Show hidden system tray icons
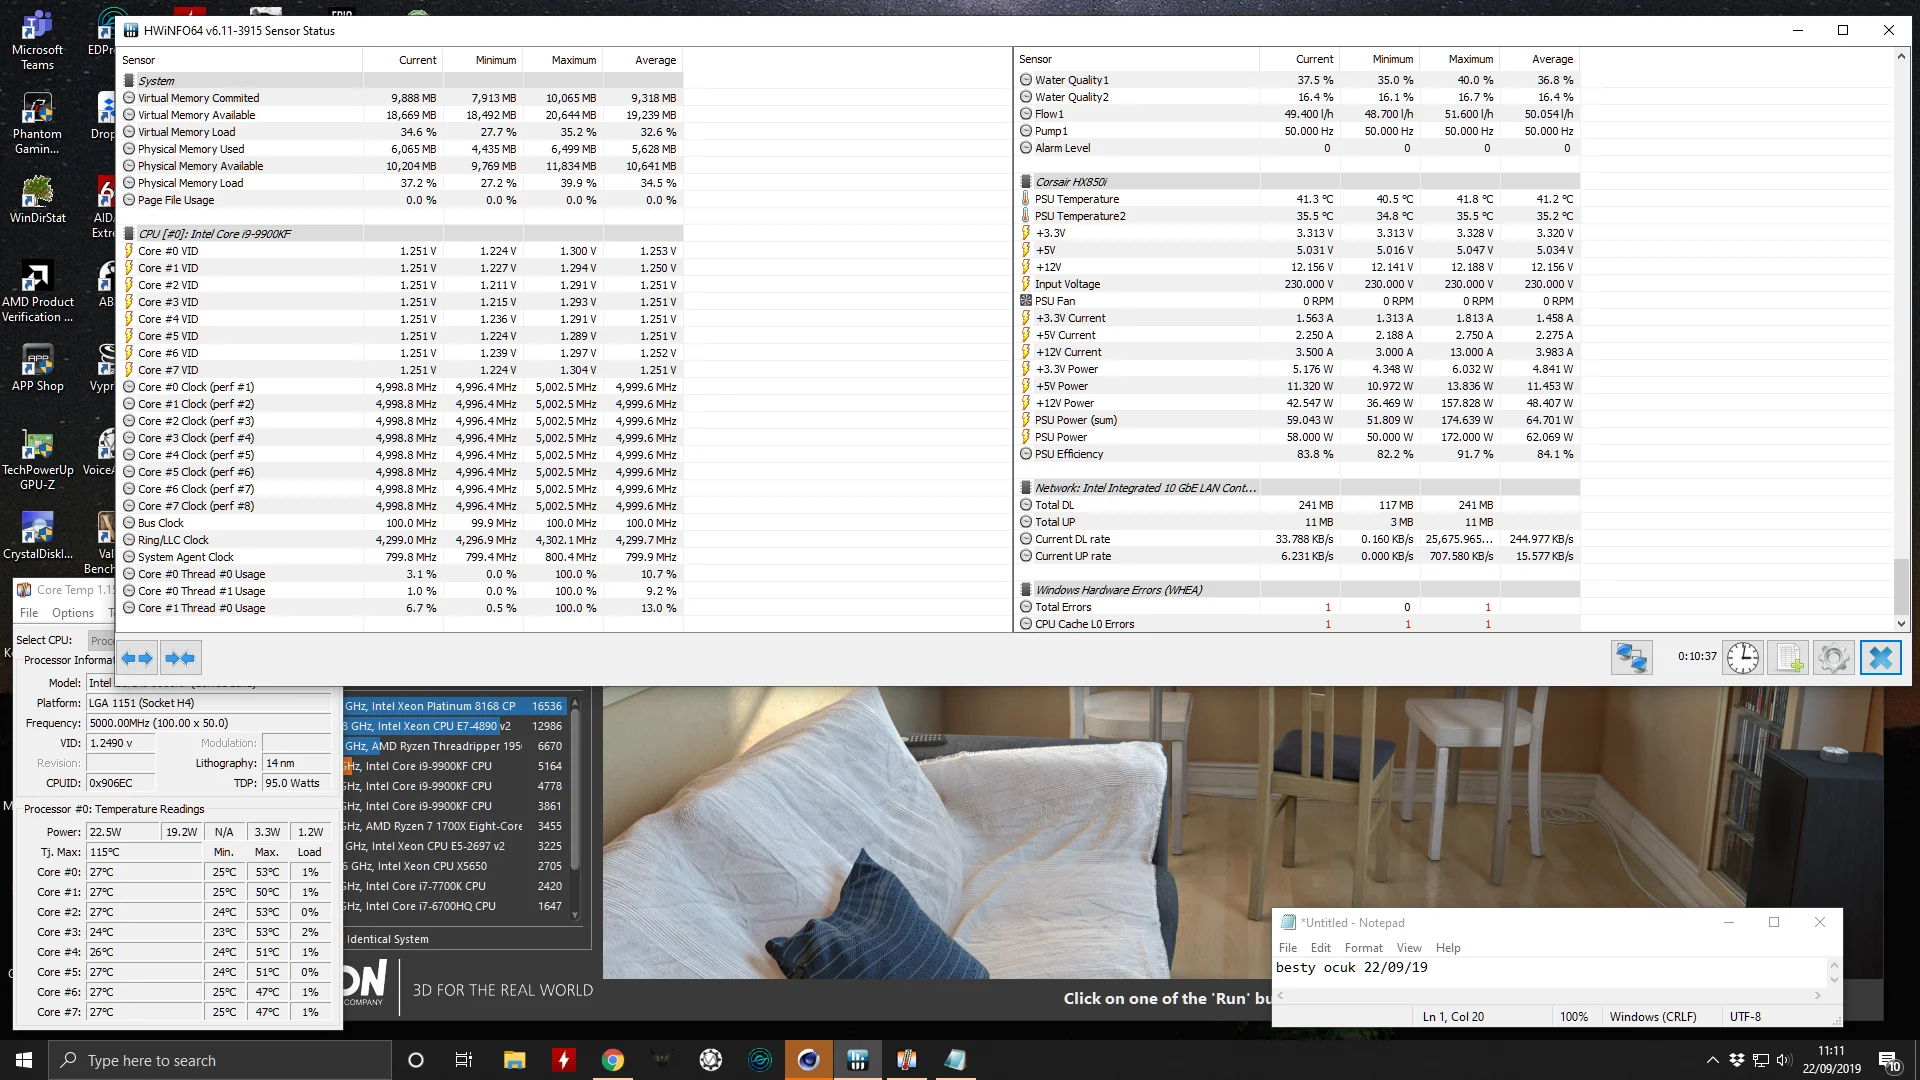1920x1080 pixels. [1712, 1060]
